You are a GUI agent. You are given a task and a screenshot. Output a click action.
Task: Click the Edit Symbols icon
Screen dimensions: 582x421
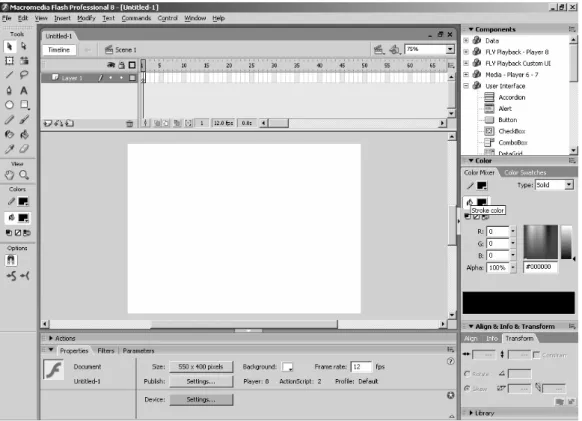[x=395, y=49]
